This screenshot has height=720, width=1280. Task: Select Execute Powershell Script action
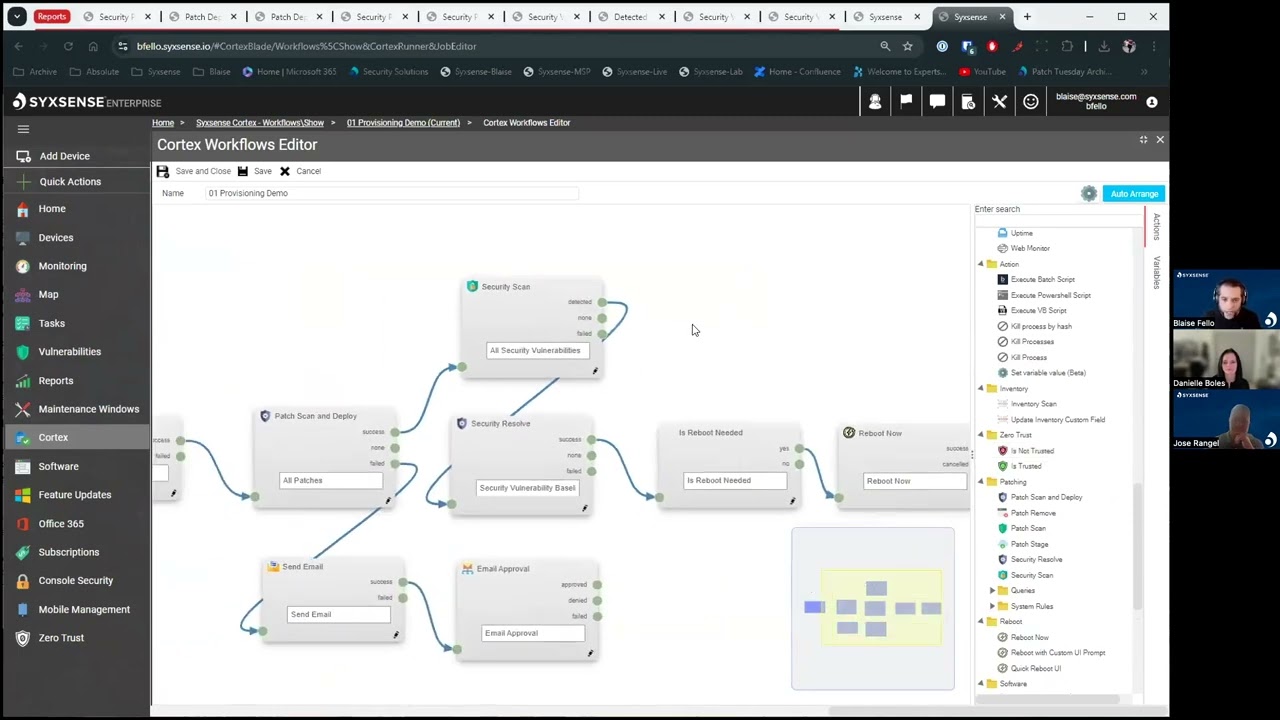click(x=1050, y=295)
